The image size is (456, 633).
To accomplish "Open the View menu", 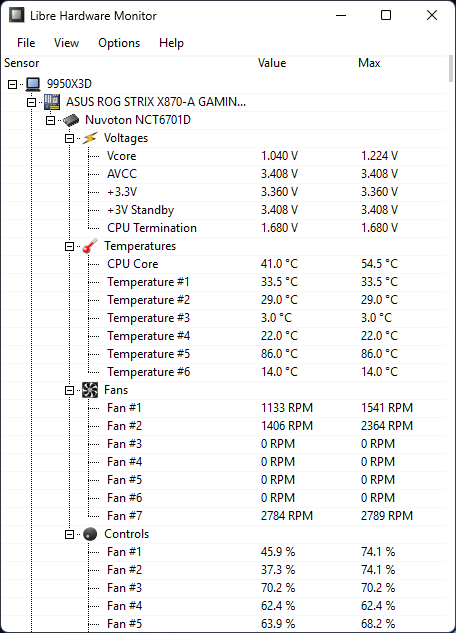I will pyautogui.click(x=67, y=43).
